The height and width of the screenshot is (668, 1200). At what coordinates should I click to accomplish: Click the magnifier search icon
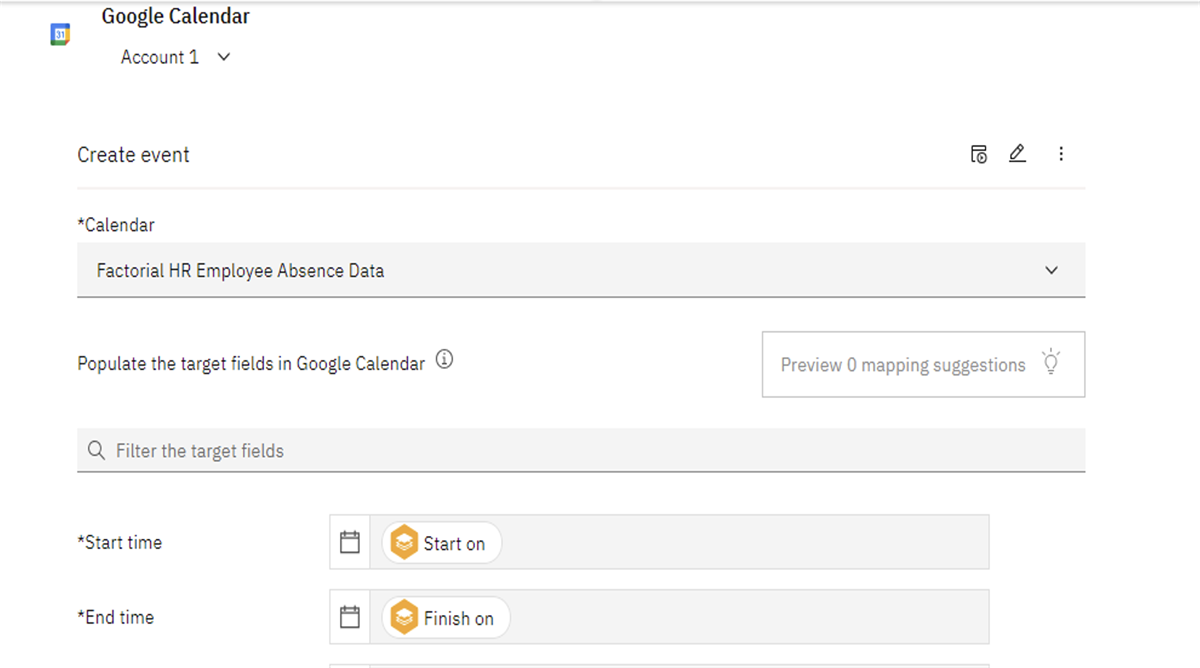click(x=96, y=451)
